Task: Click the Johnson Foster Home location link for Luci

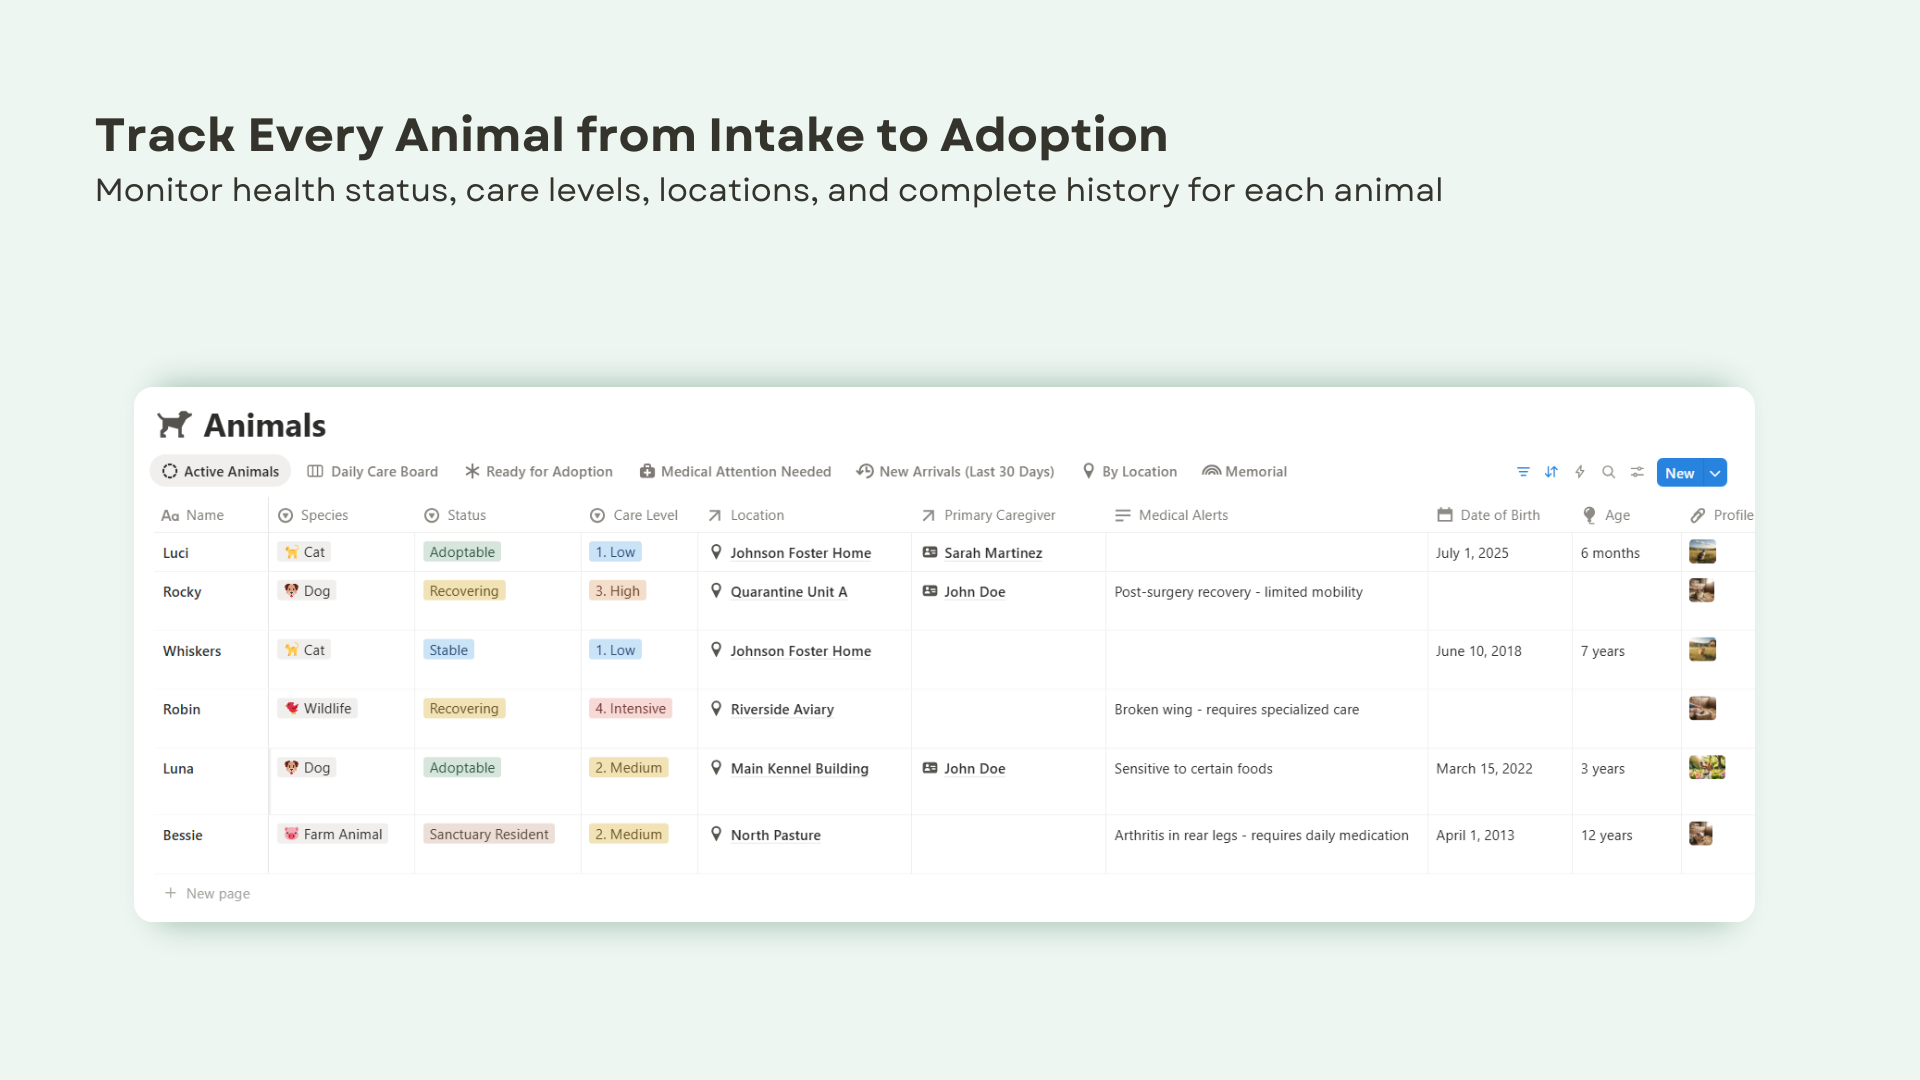Action: pos(800,553)
